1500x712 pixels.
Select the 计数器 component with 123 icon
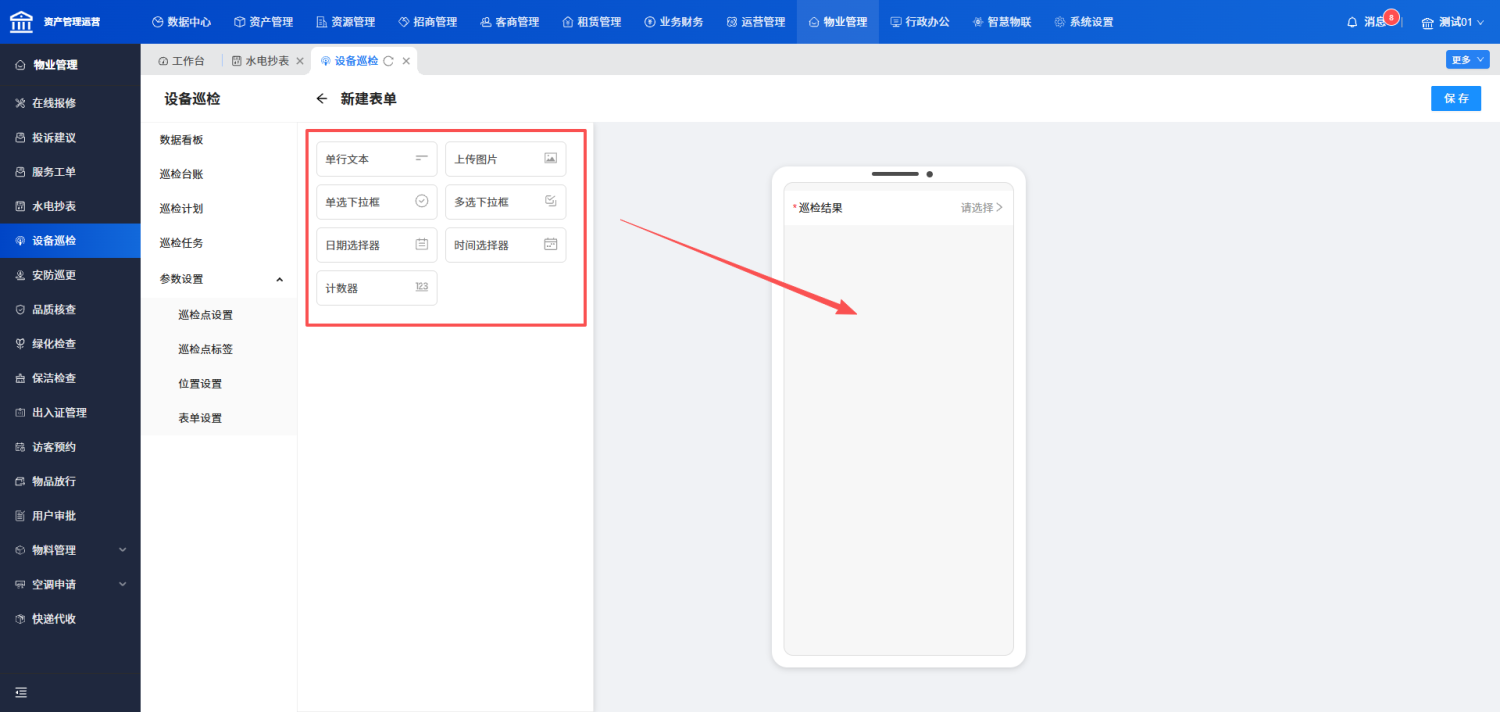point(377,288)
